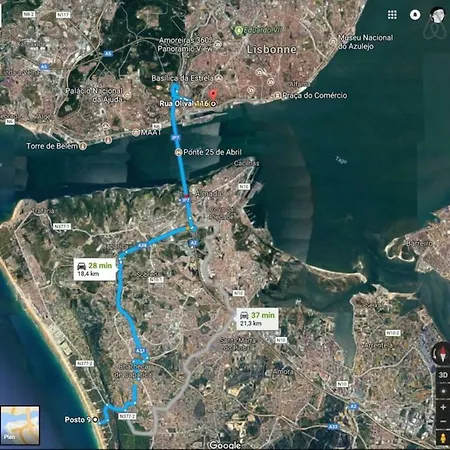Toggle the 3D view
The width and height of the screenshot is (450, 450).
pos(443,375)
